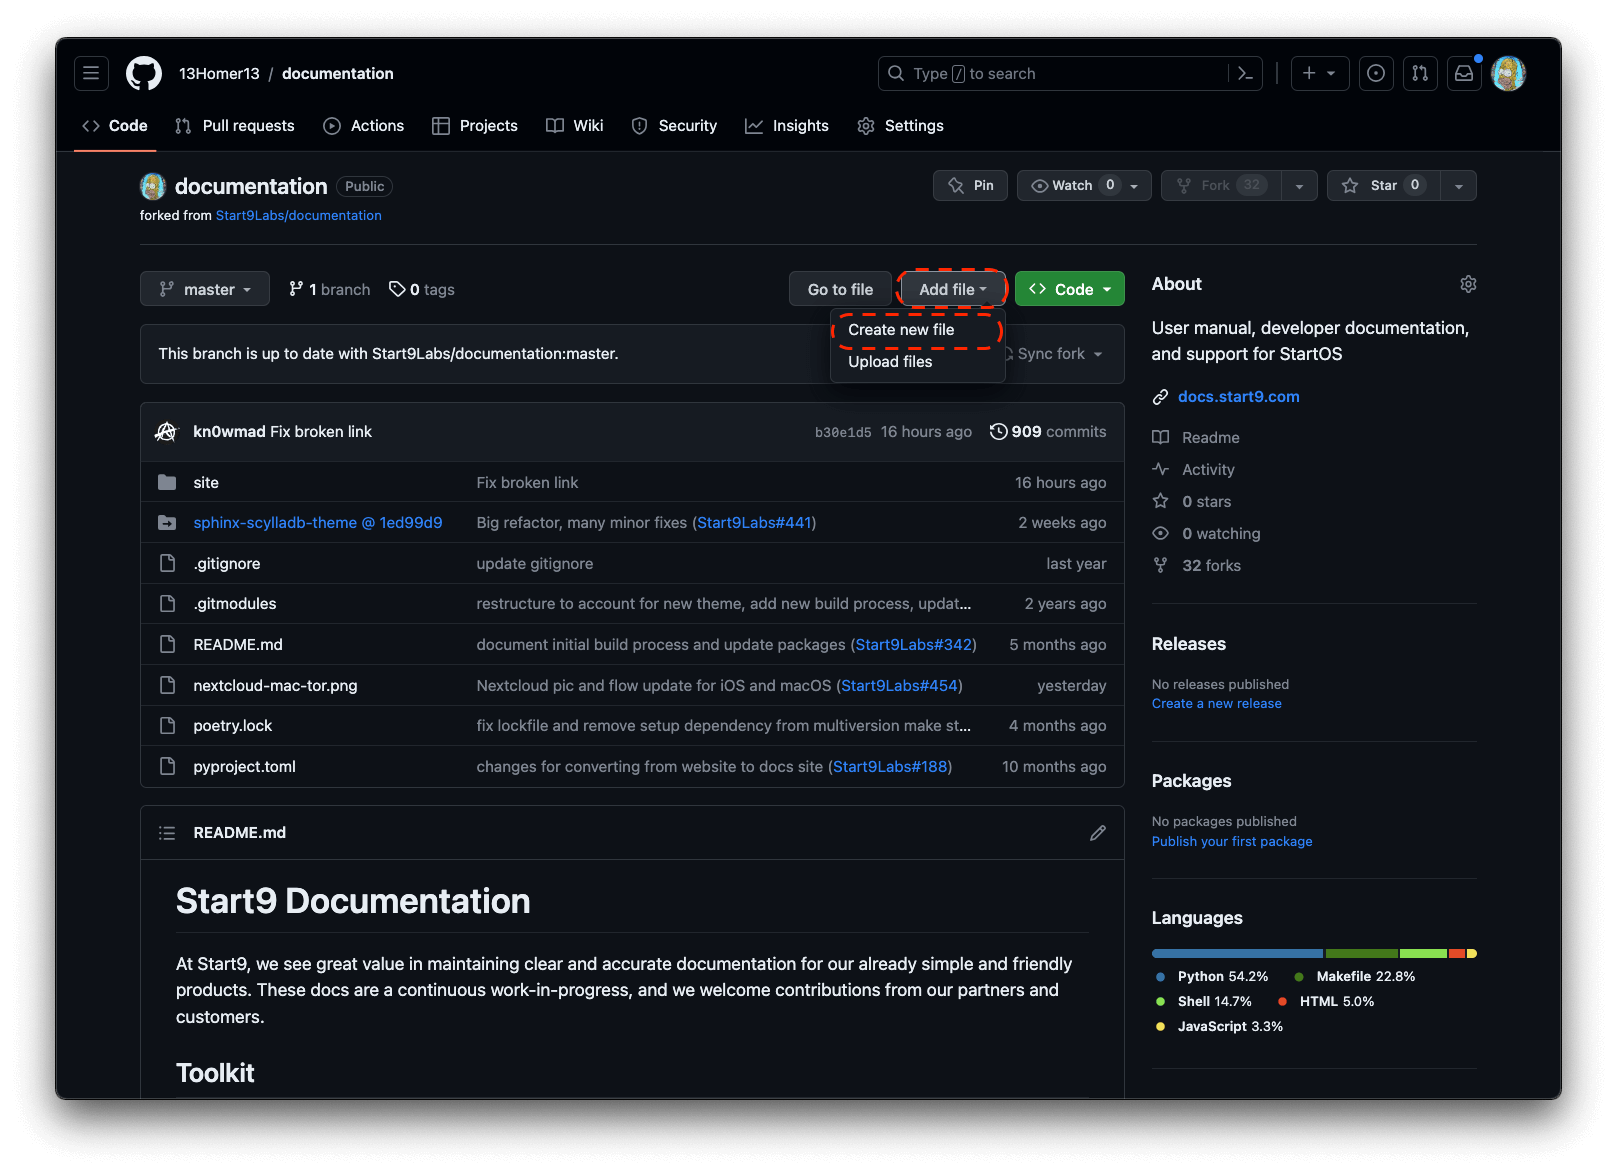Switch to the Insights tab

[x=787, y=126]
